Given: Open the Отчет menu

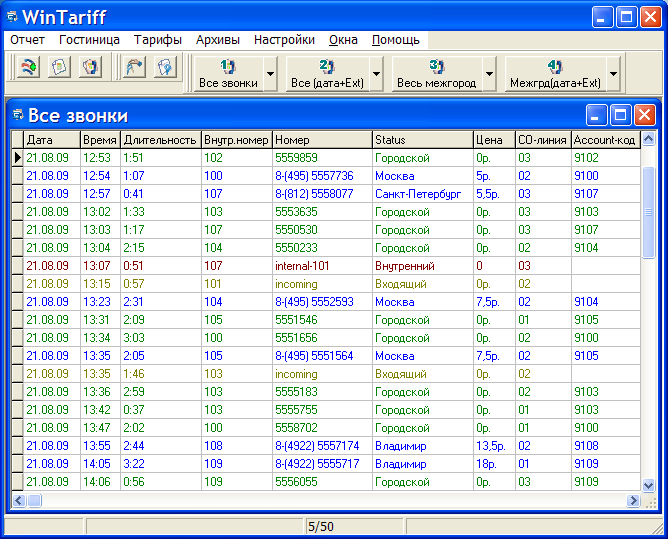Looking at the screenshot, I should [x=28, y=40].
